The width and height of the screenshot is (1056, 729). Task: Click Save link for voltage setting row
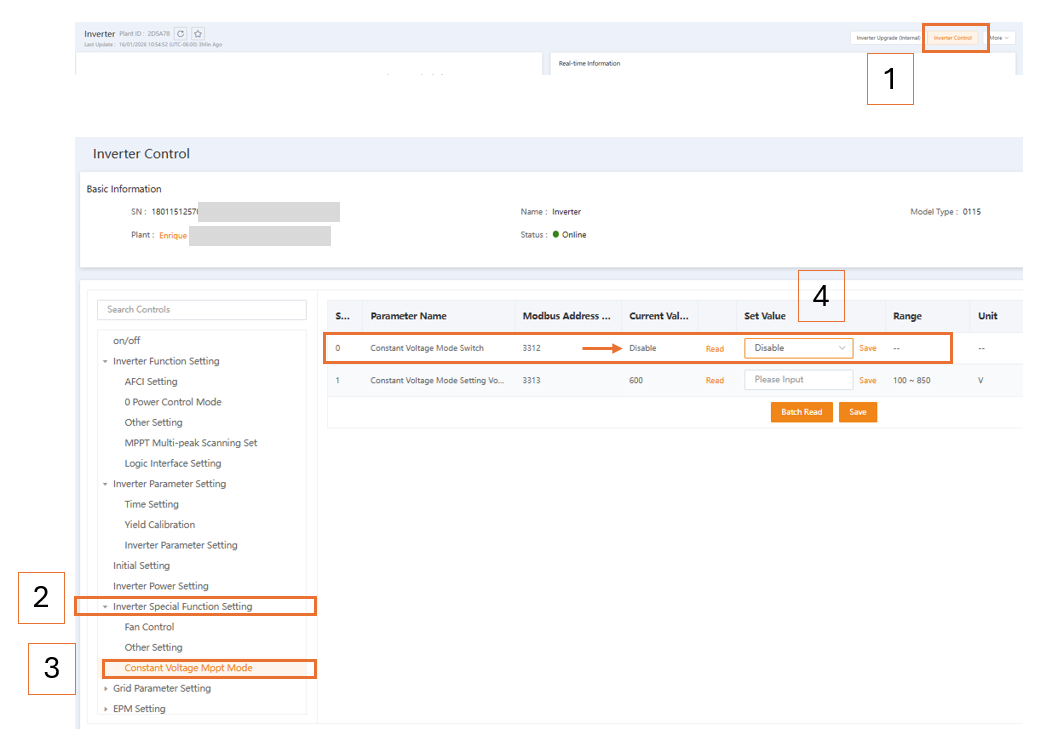click(x=867, y=381)
